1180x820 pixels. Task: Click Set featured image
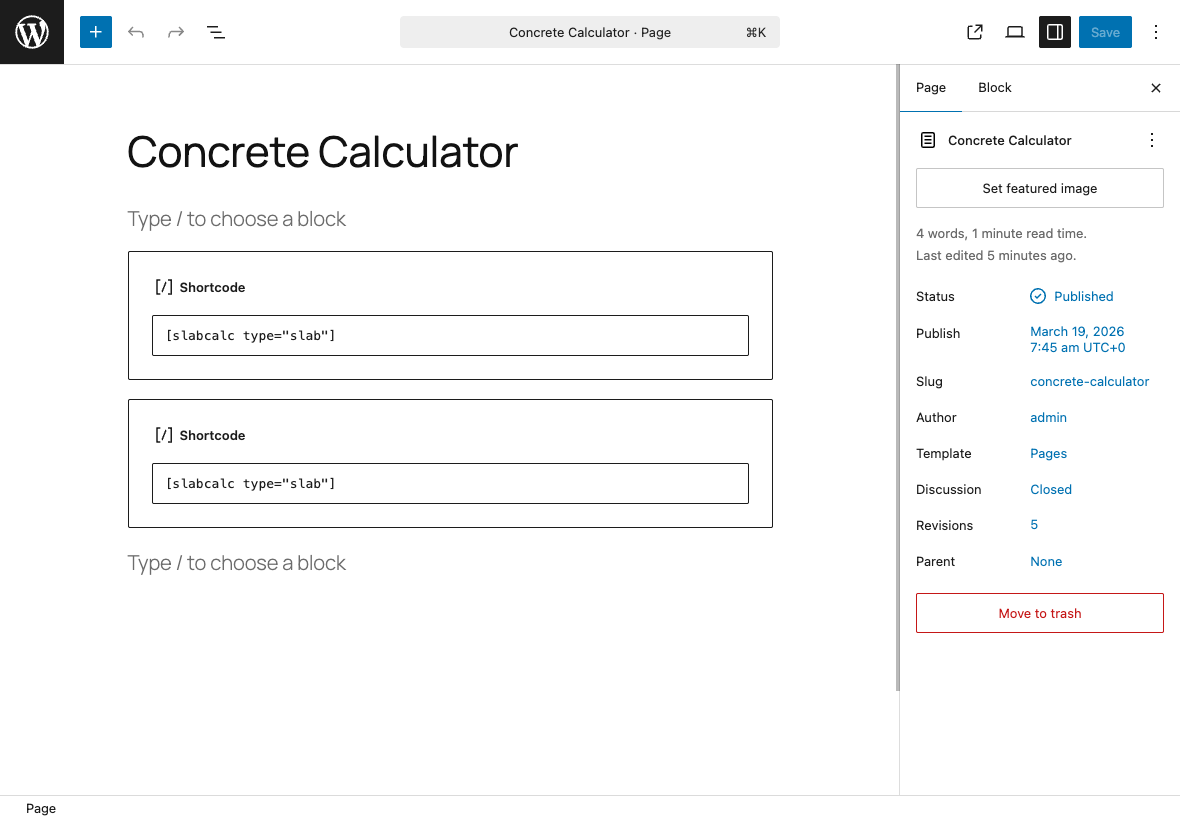pos(1039,188)
